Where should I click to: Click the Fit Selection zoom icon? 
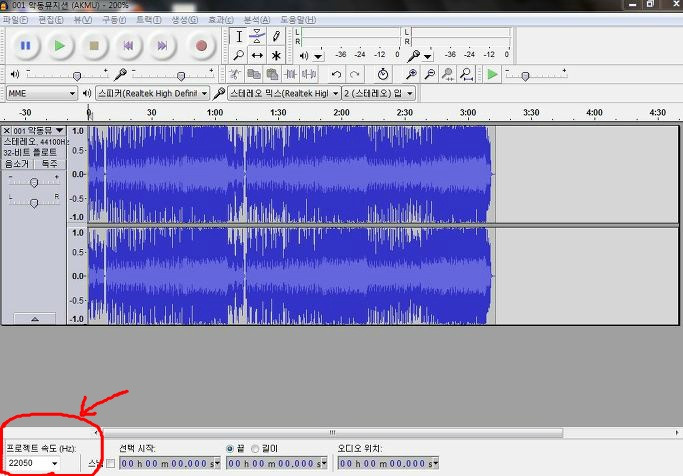(x=448, y=74)
